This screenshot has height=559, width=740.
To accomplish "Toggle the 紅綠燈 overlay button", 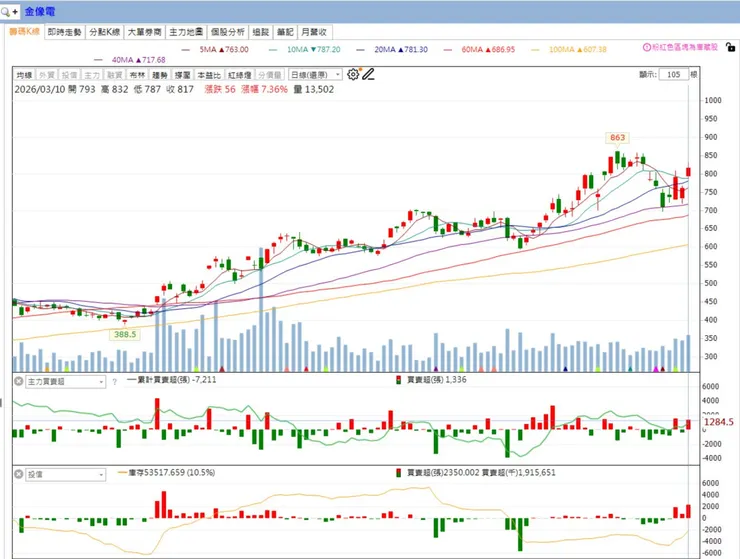I will (239, 75).
